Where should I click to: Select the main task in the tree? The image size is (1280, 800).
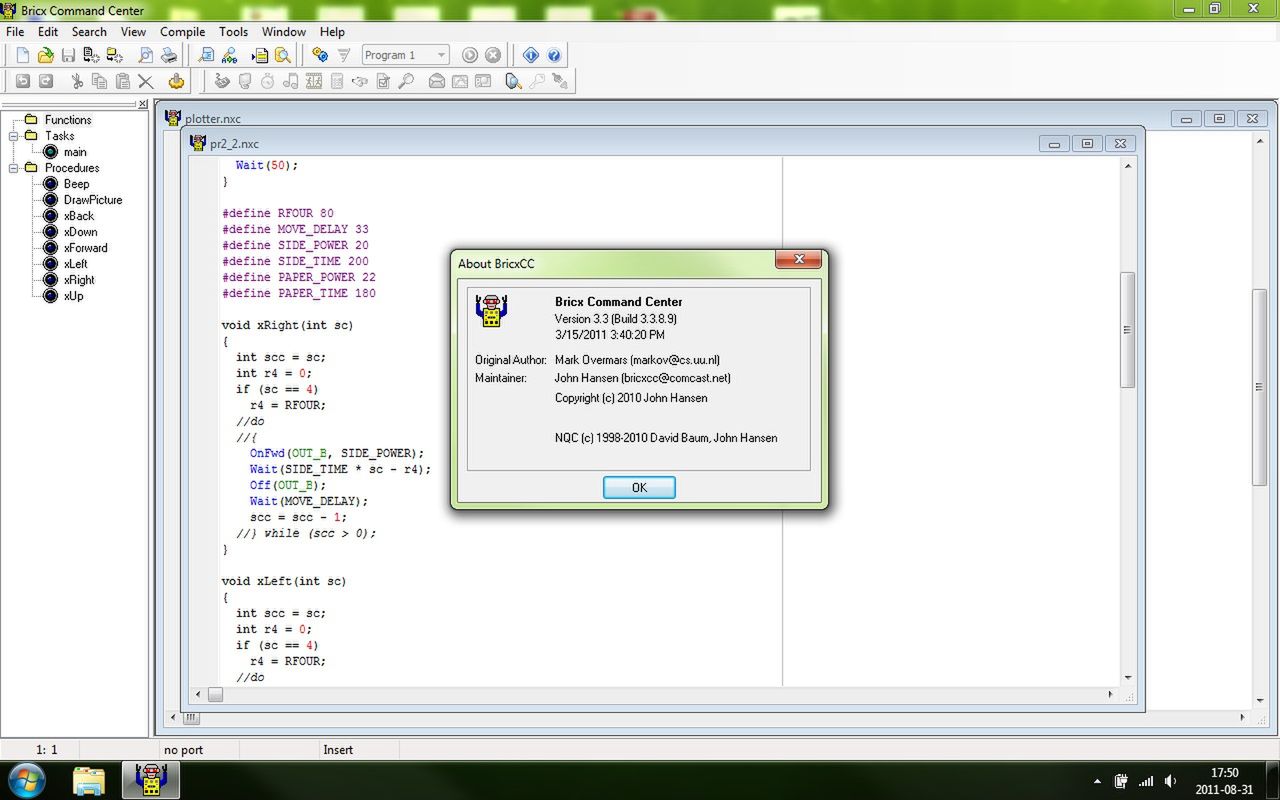(x=75, y=152)
